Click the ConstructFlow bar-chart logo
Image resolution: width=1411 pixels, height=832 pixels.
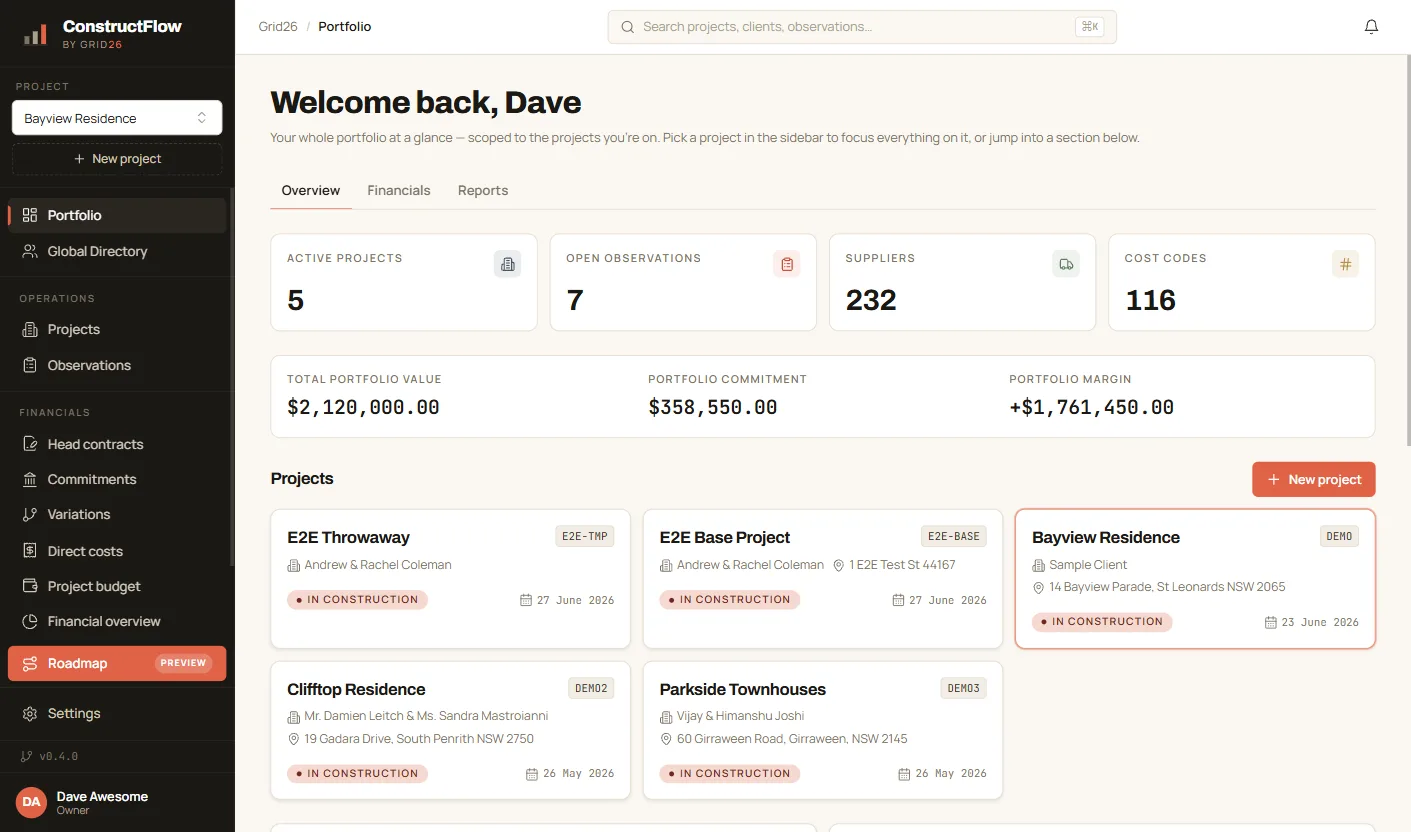(35, 34)
